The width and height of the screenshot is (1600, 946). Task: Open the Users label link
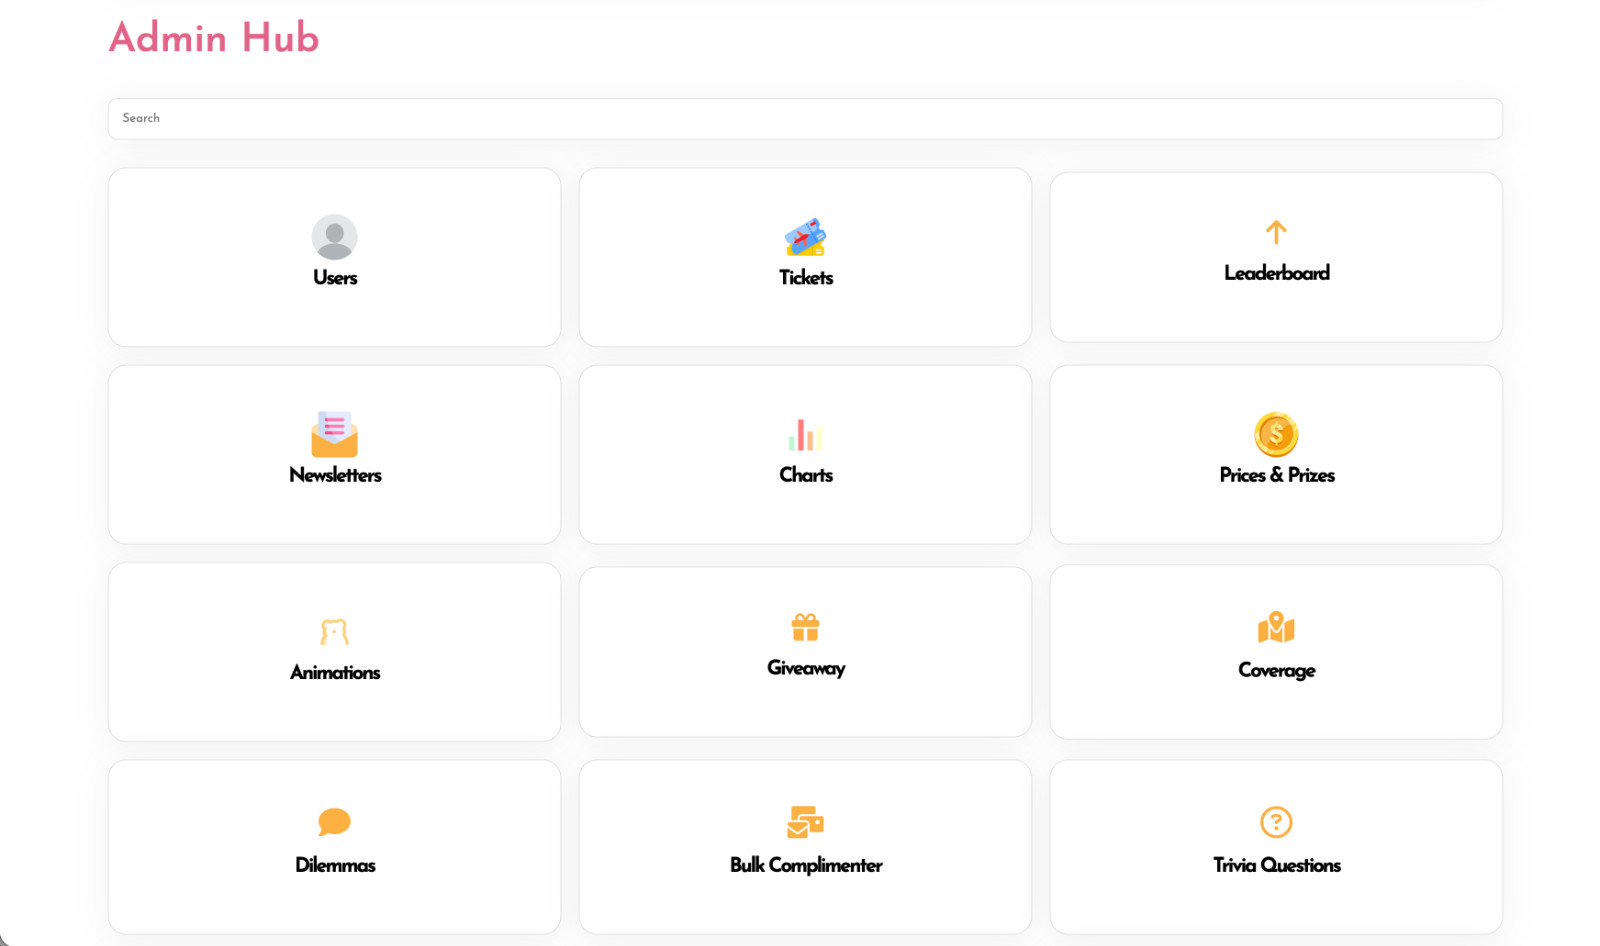(335, 278)
